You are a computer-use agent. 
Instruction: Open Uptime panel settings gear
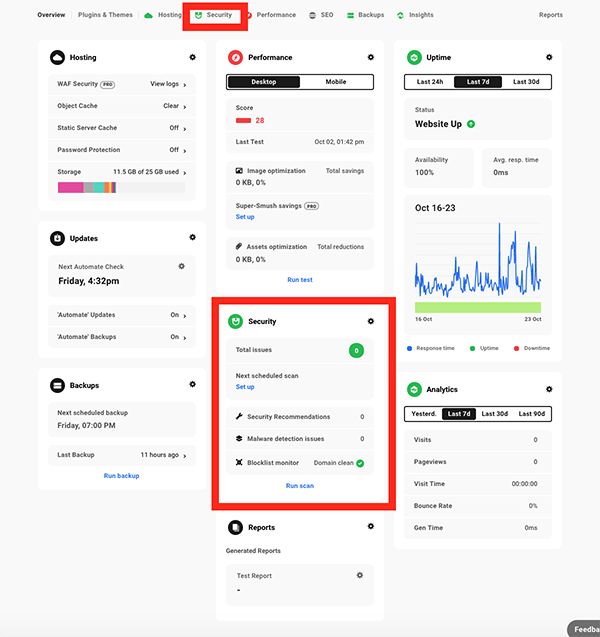[x=549, y=58]
